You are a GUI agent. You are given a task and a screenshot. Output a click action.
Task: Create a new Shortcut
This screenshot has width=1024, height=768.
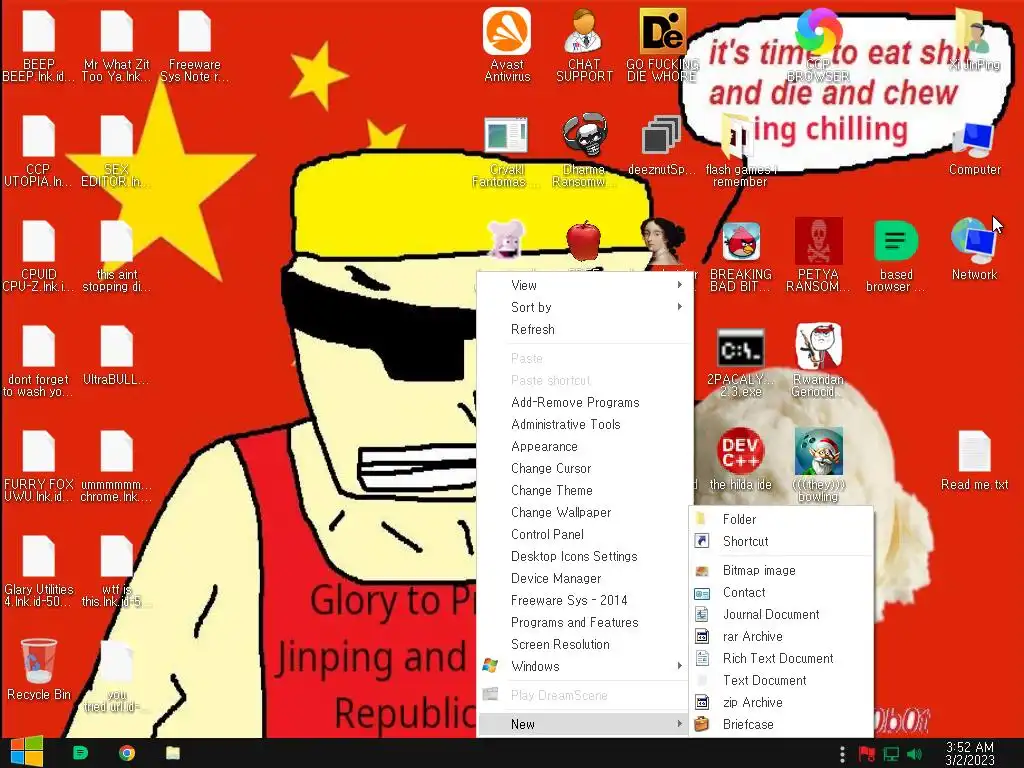coord(781,541)
